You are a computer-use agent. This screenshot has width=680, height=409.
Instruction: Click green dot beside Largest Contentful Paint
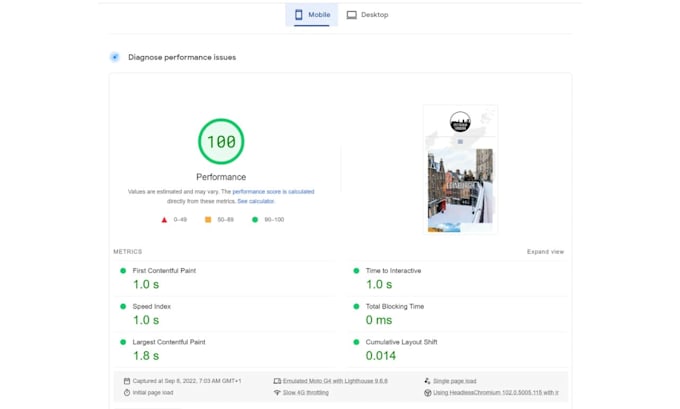tap(123, 342)
